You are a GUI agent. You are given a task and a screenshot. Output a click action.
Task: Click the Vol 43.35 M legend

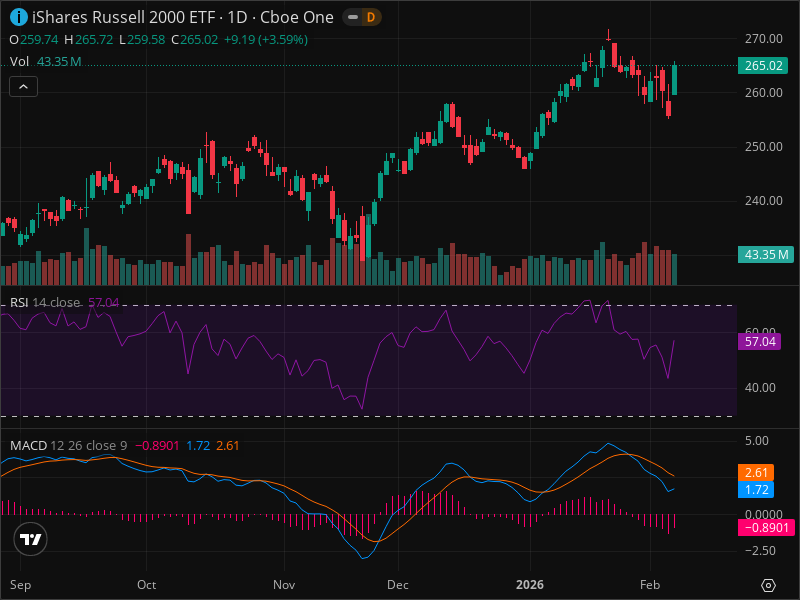pos(45,62)
